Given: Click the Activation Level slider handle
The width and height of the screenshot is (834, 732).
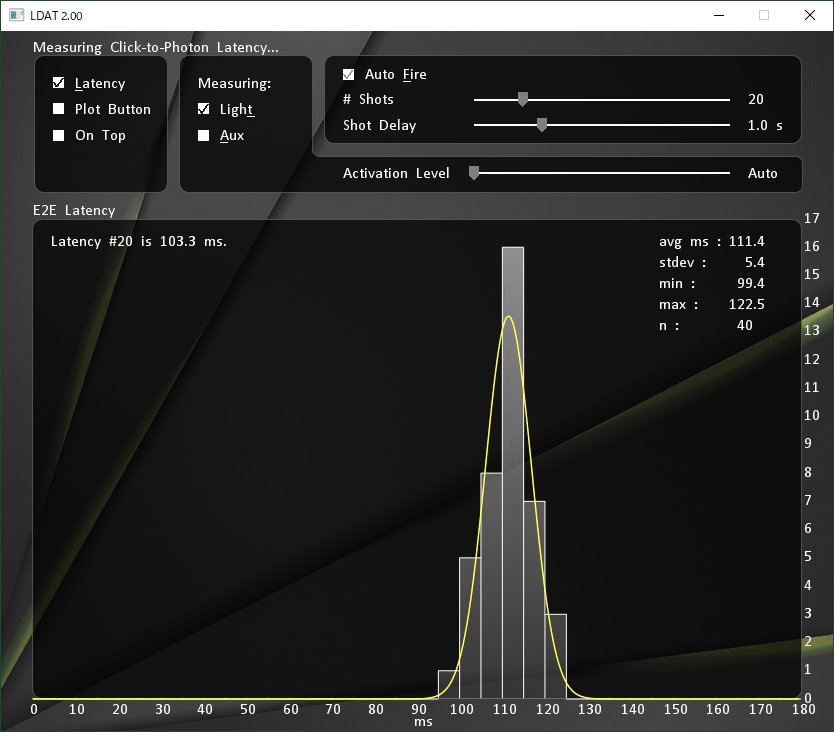Looking at the screenshot, I should (475, 173).
